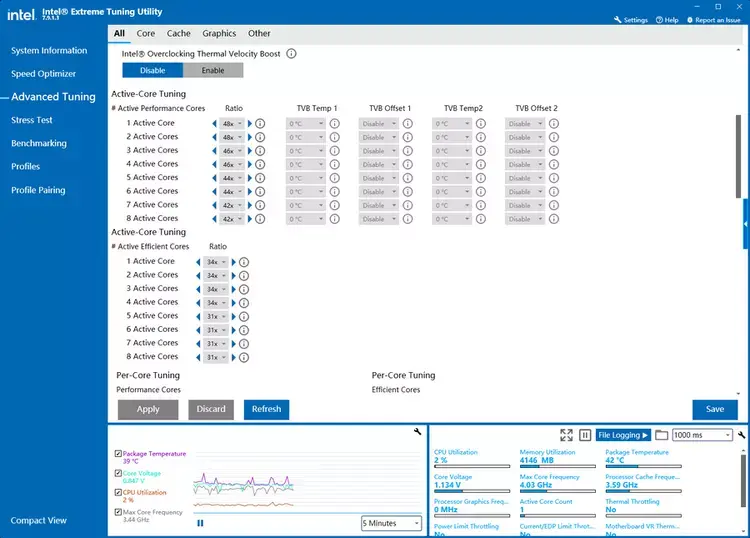Image resolution: width=750 pixels, height=538 pixels.
Task: Click the Save button
Action: [x=715, y=409]
